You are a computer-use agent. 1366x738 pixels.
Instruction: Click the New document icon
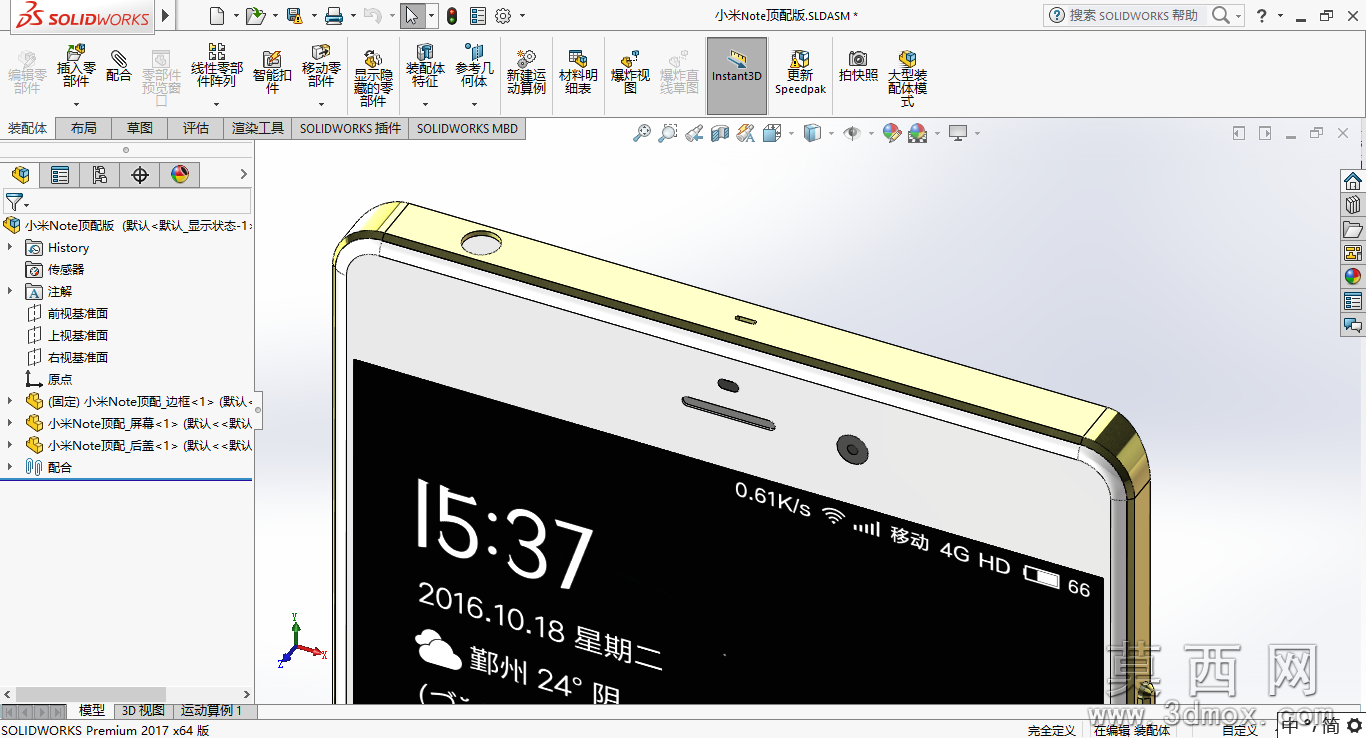(217, 15)
